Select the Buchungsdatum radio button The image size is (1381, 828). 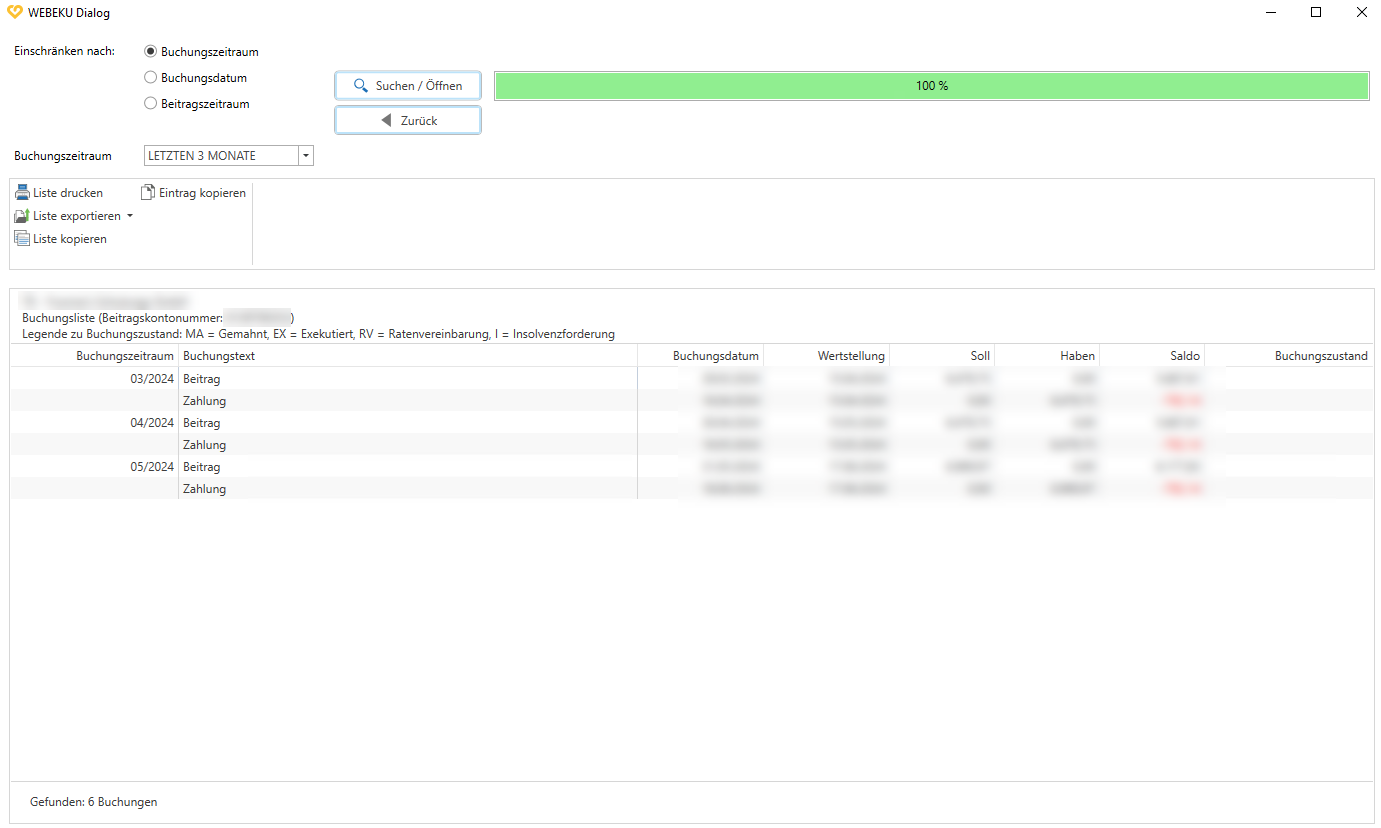pos(150,77)
